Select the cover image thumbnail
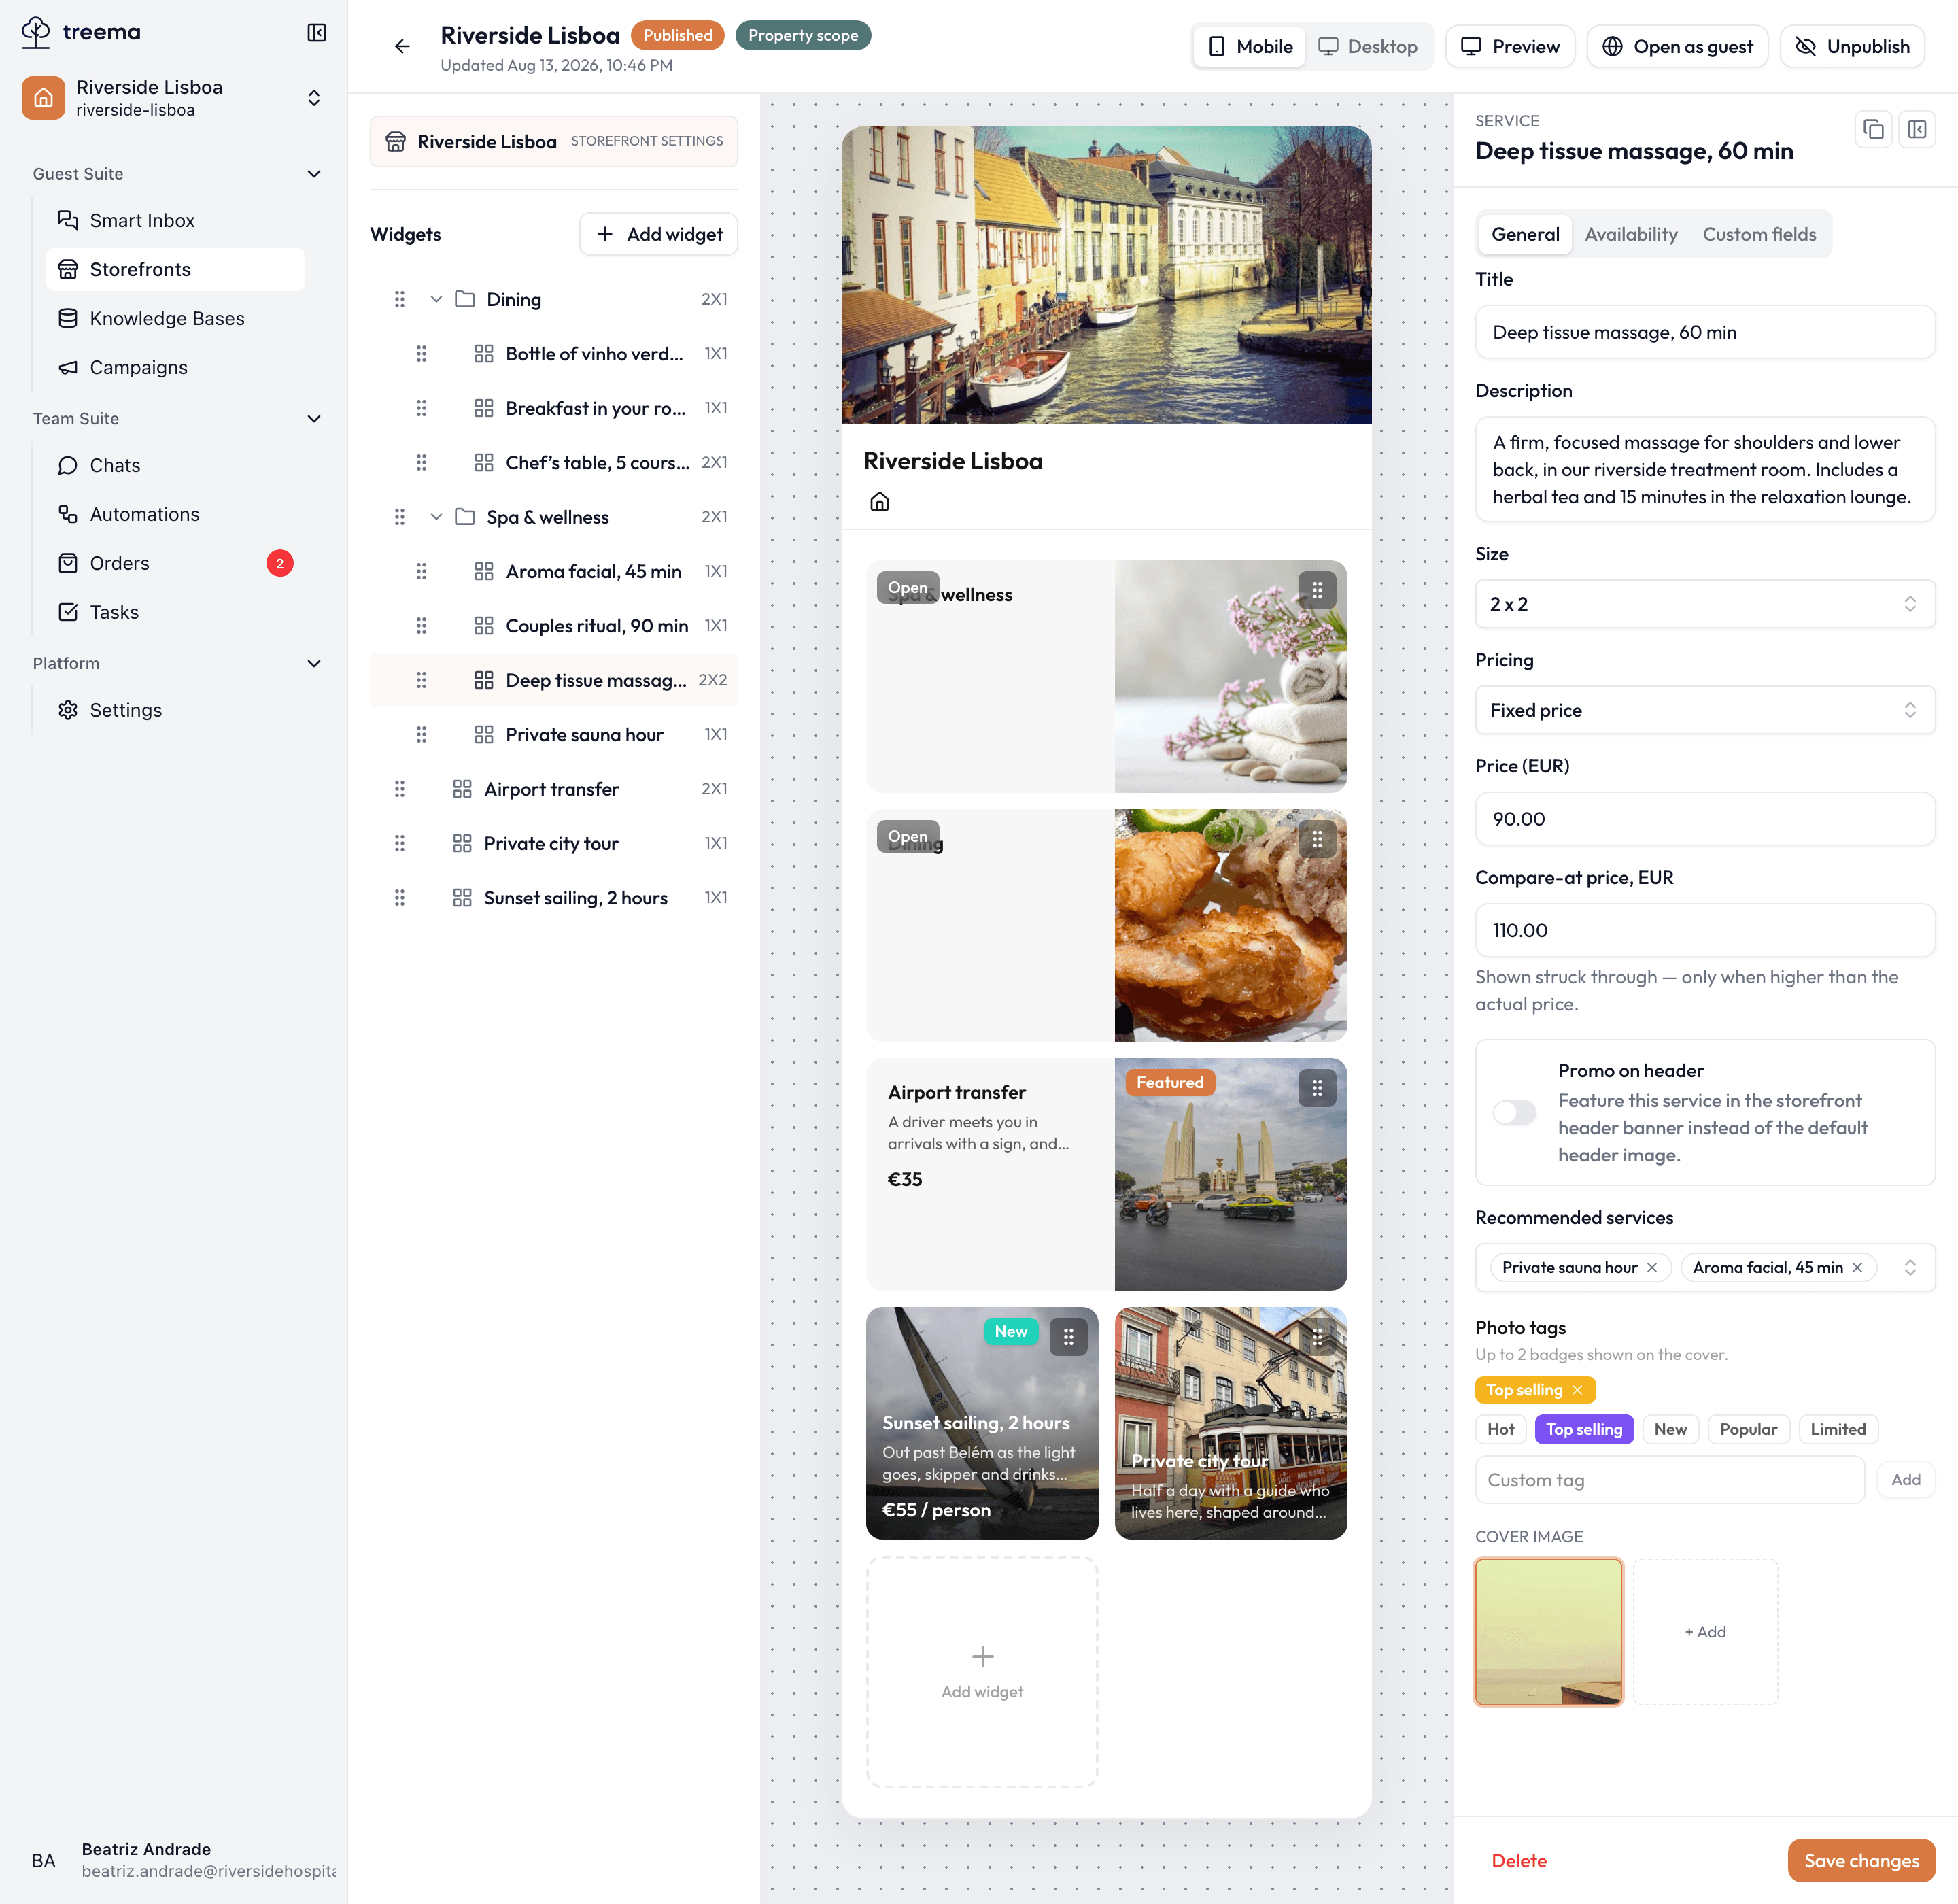Image resolution: width=1958 pixels, height=1904 pixels. (x=1548, y=1631)
